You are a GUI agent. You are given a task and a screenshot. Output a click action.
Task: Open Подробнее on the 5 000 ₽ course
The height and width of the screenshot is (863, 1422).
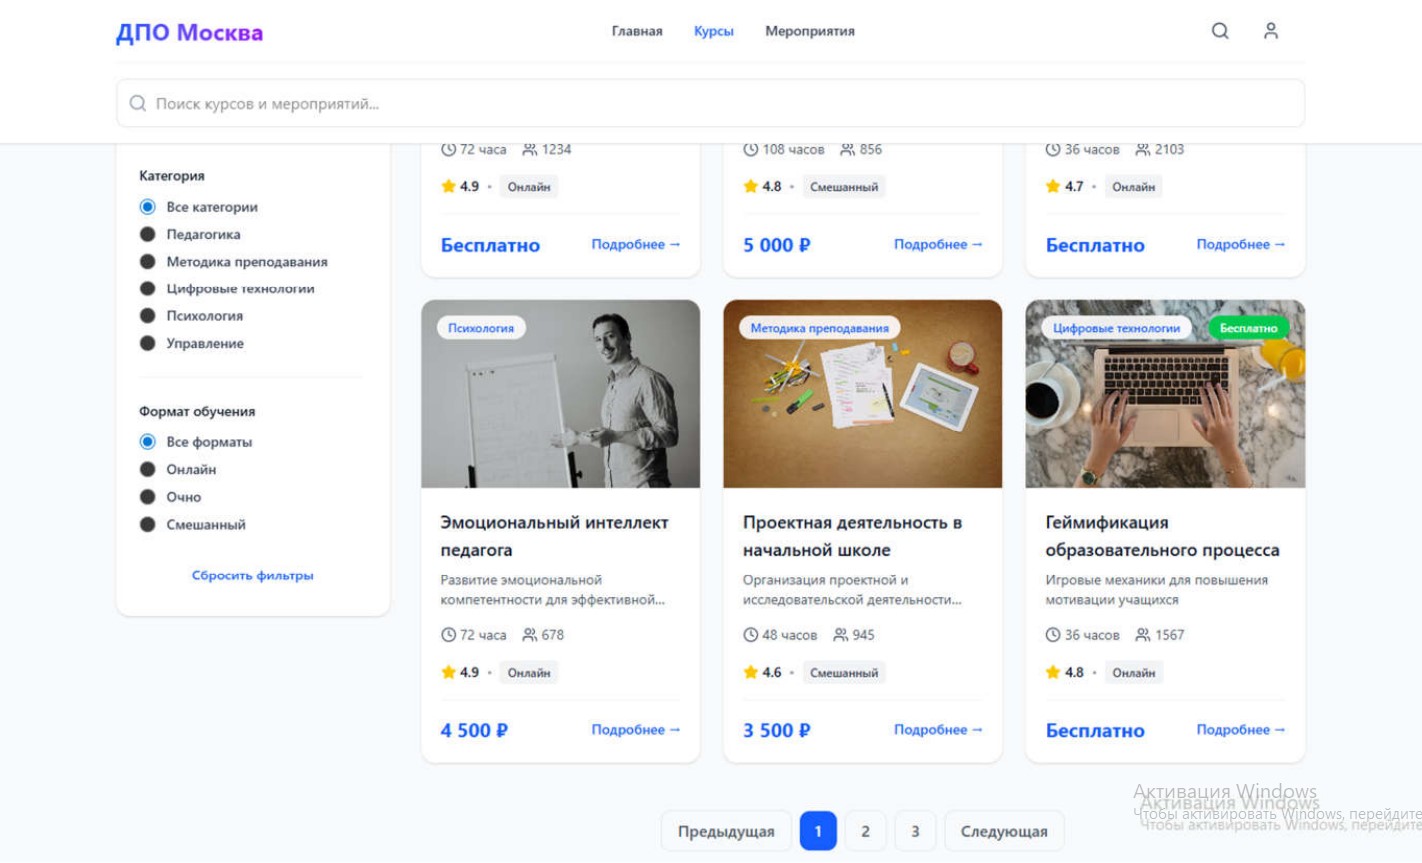[x=938, y=244]
